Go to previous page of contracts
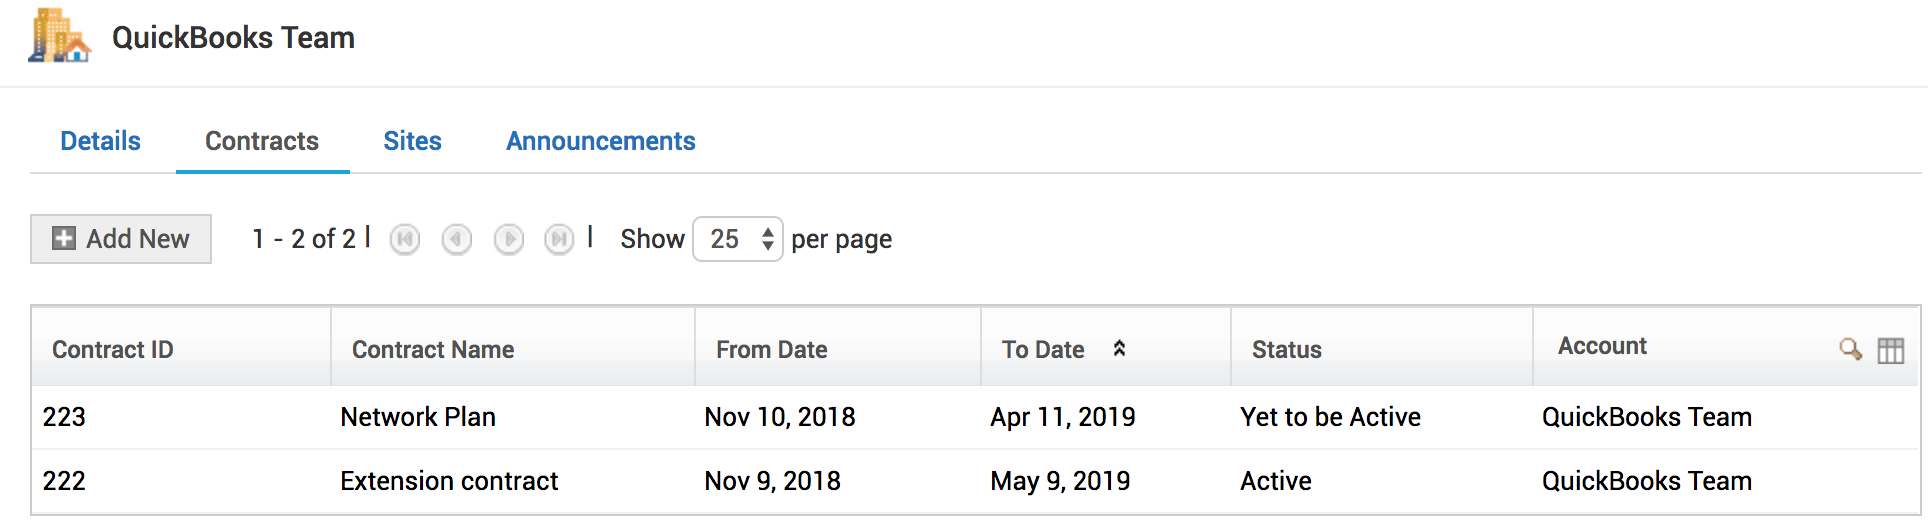1928x522 pixels. pyautogui.click(x=457, y=240)
